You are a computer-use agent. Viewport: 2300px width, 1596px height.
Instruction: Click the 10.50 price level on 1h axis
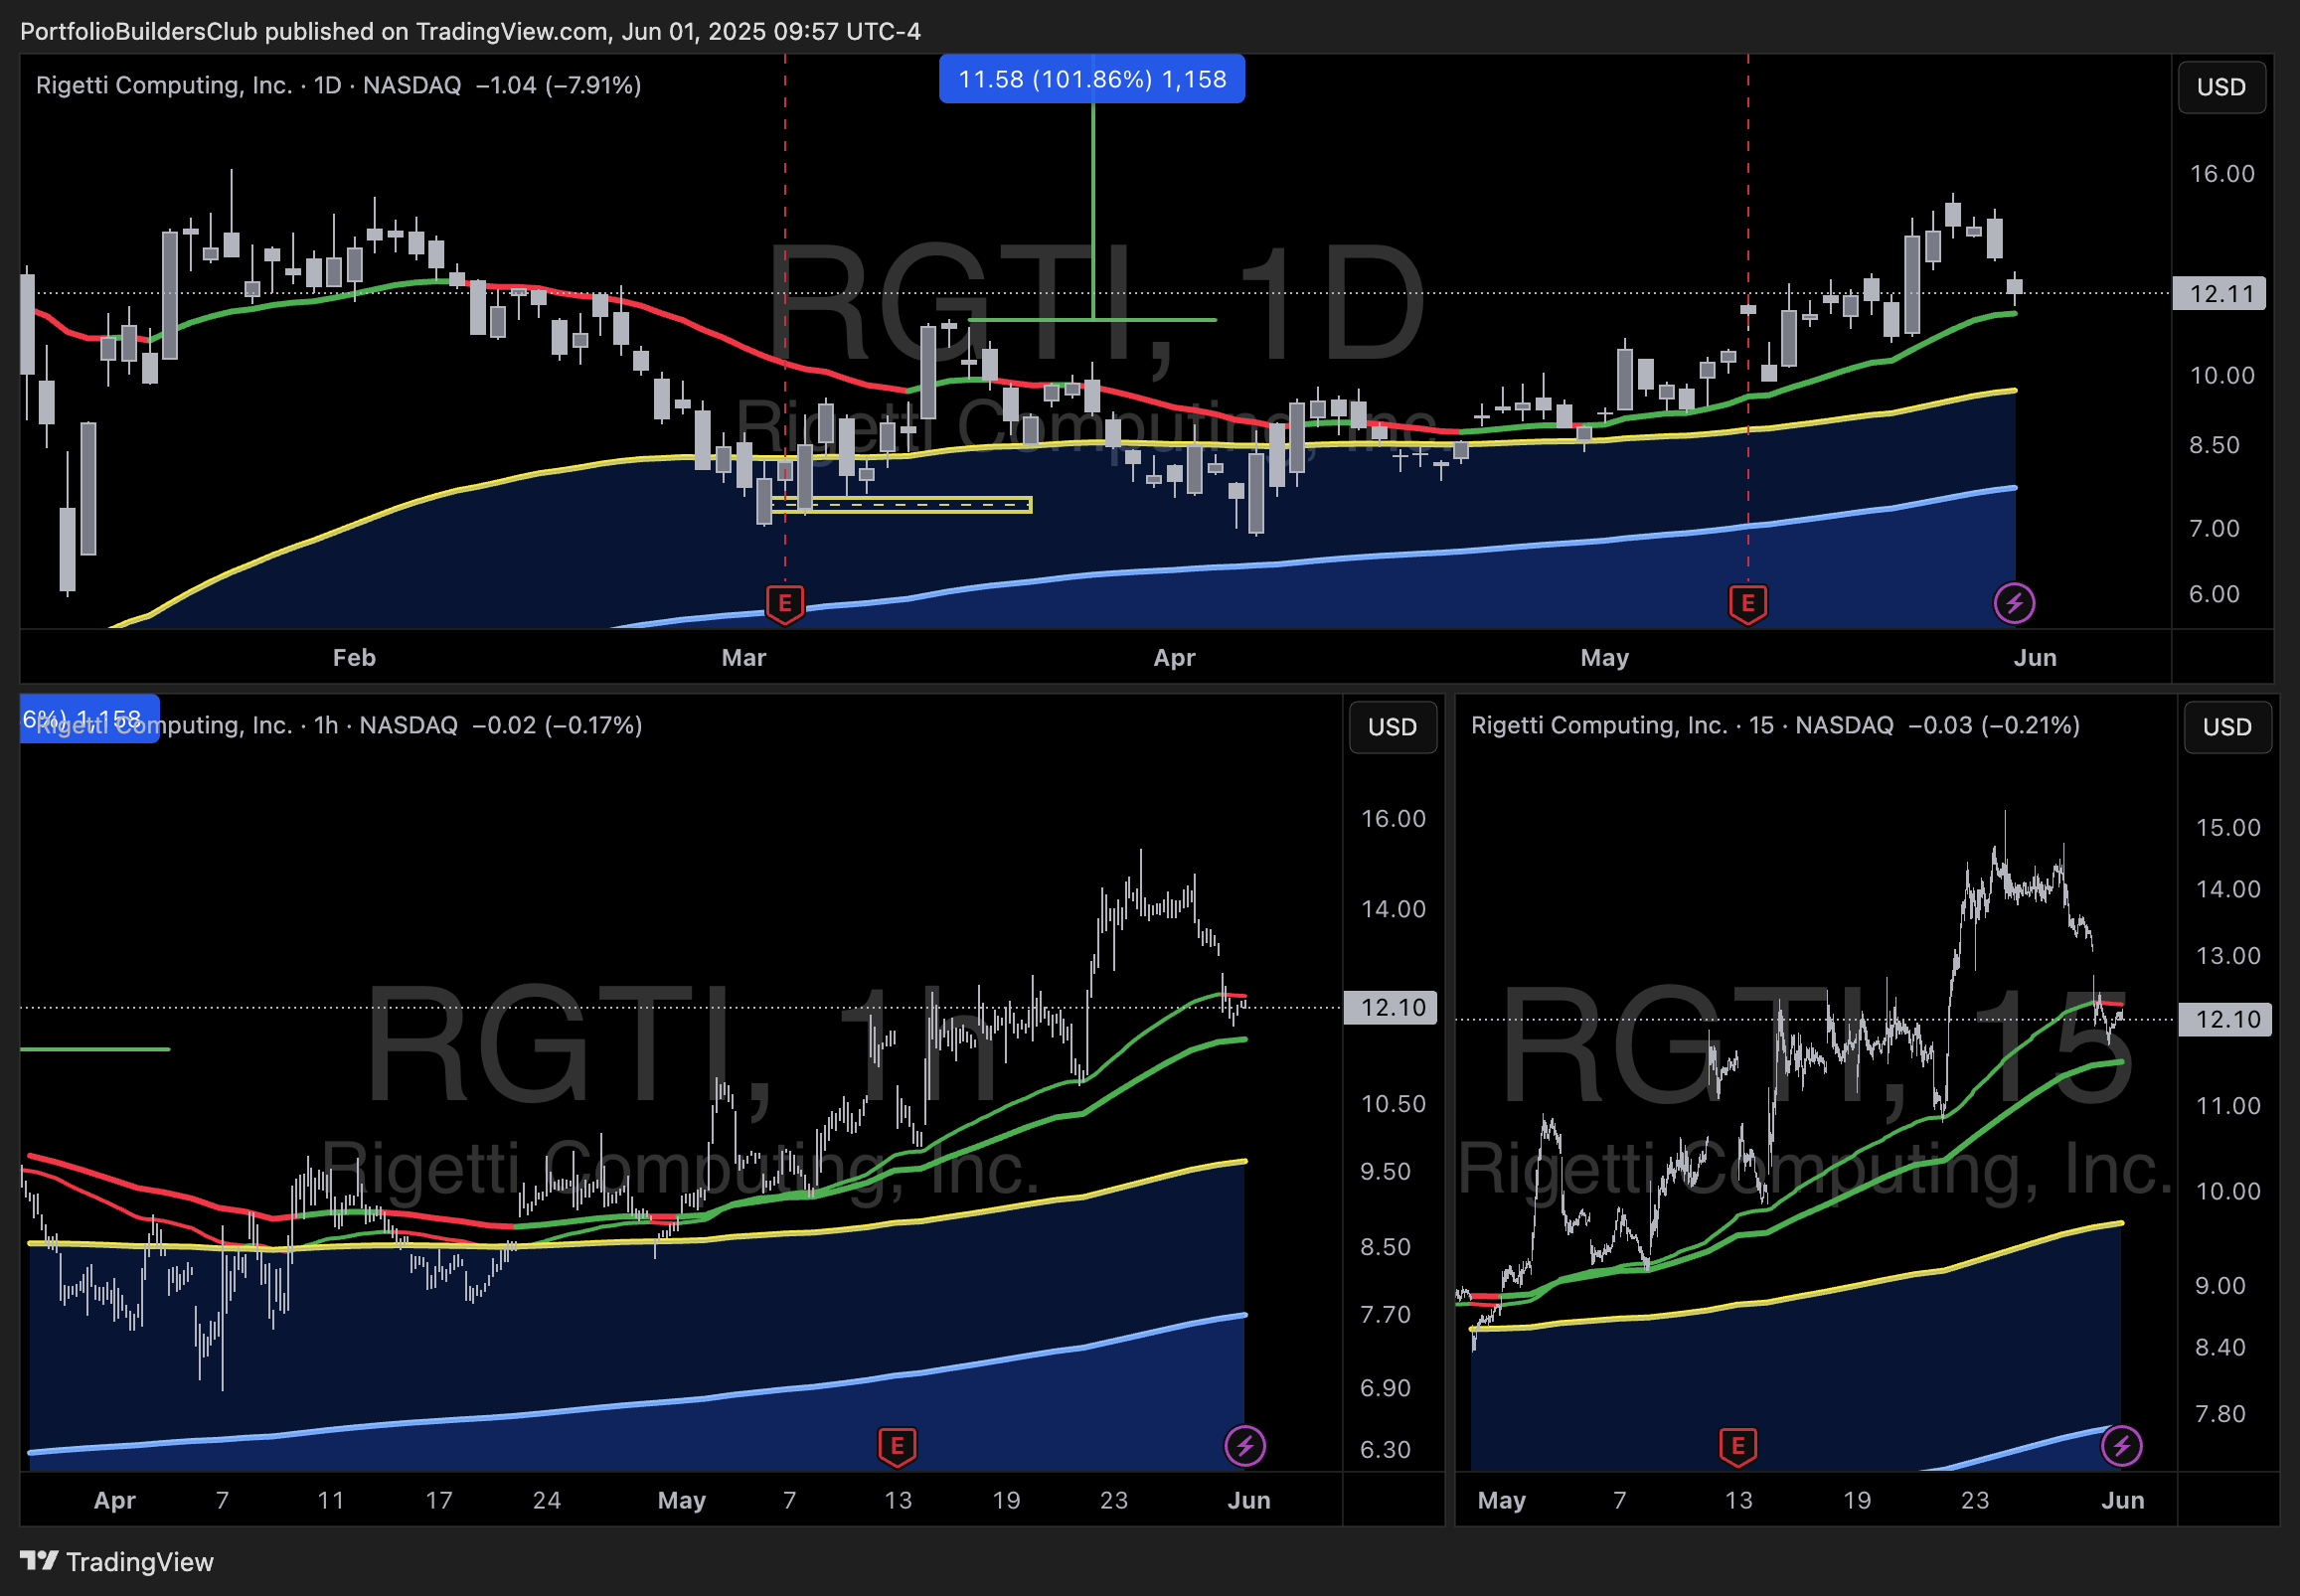[x=1393, y=1104]
